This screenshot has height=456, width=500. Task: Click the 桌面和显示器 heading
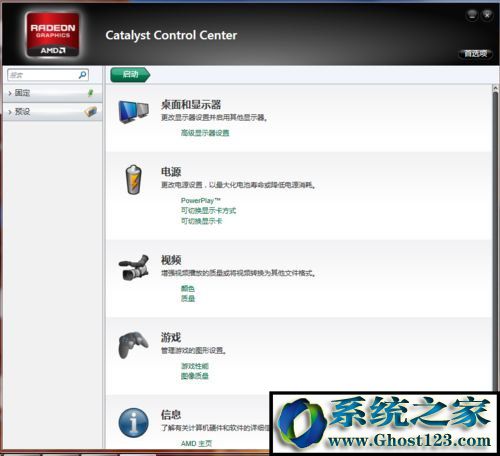191,105
